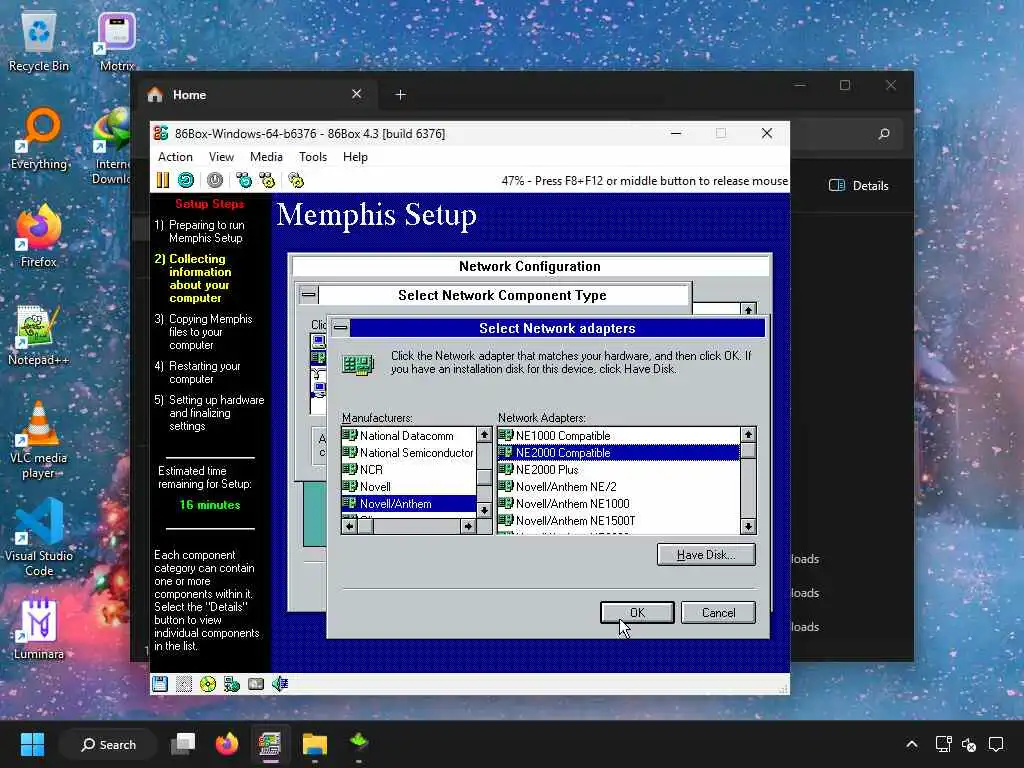Click Details button in File Explorer
1024x768 pixels.
(x=859, y=185)
